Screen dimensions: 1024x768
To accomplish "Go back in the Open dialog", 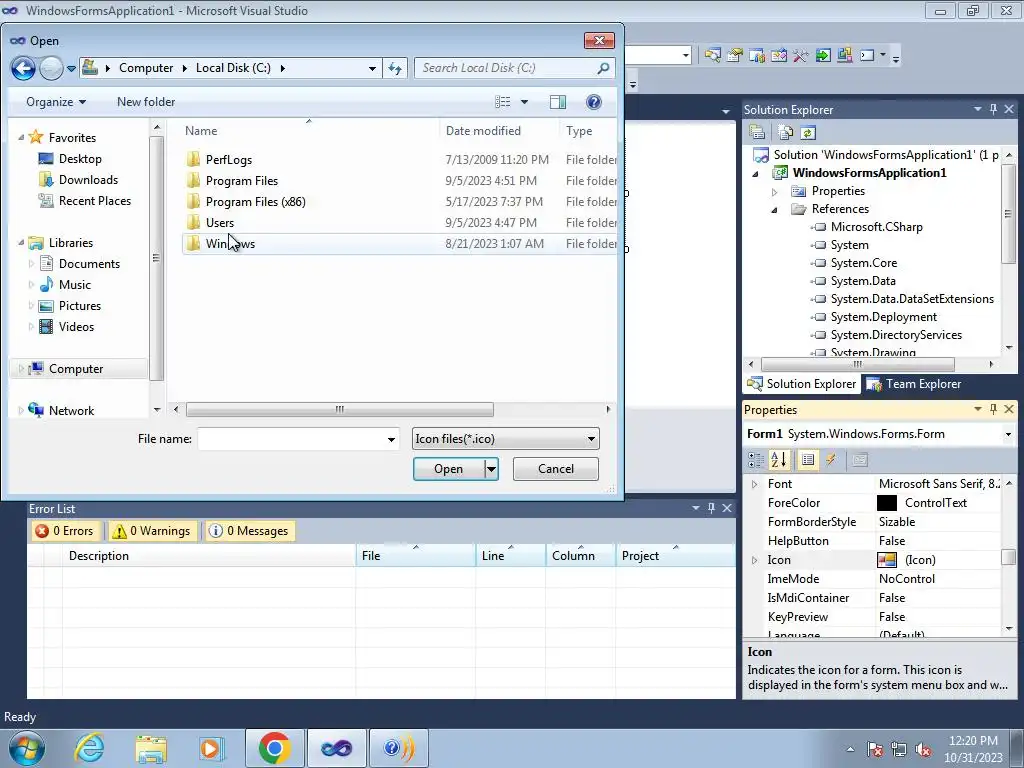I will (x=24, y=68).
